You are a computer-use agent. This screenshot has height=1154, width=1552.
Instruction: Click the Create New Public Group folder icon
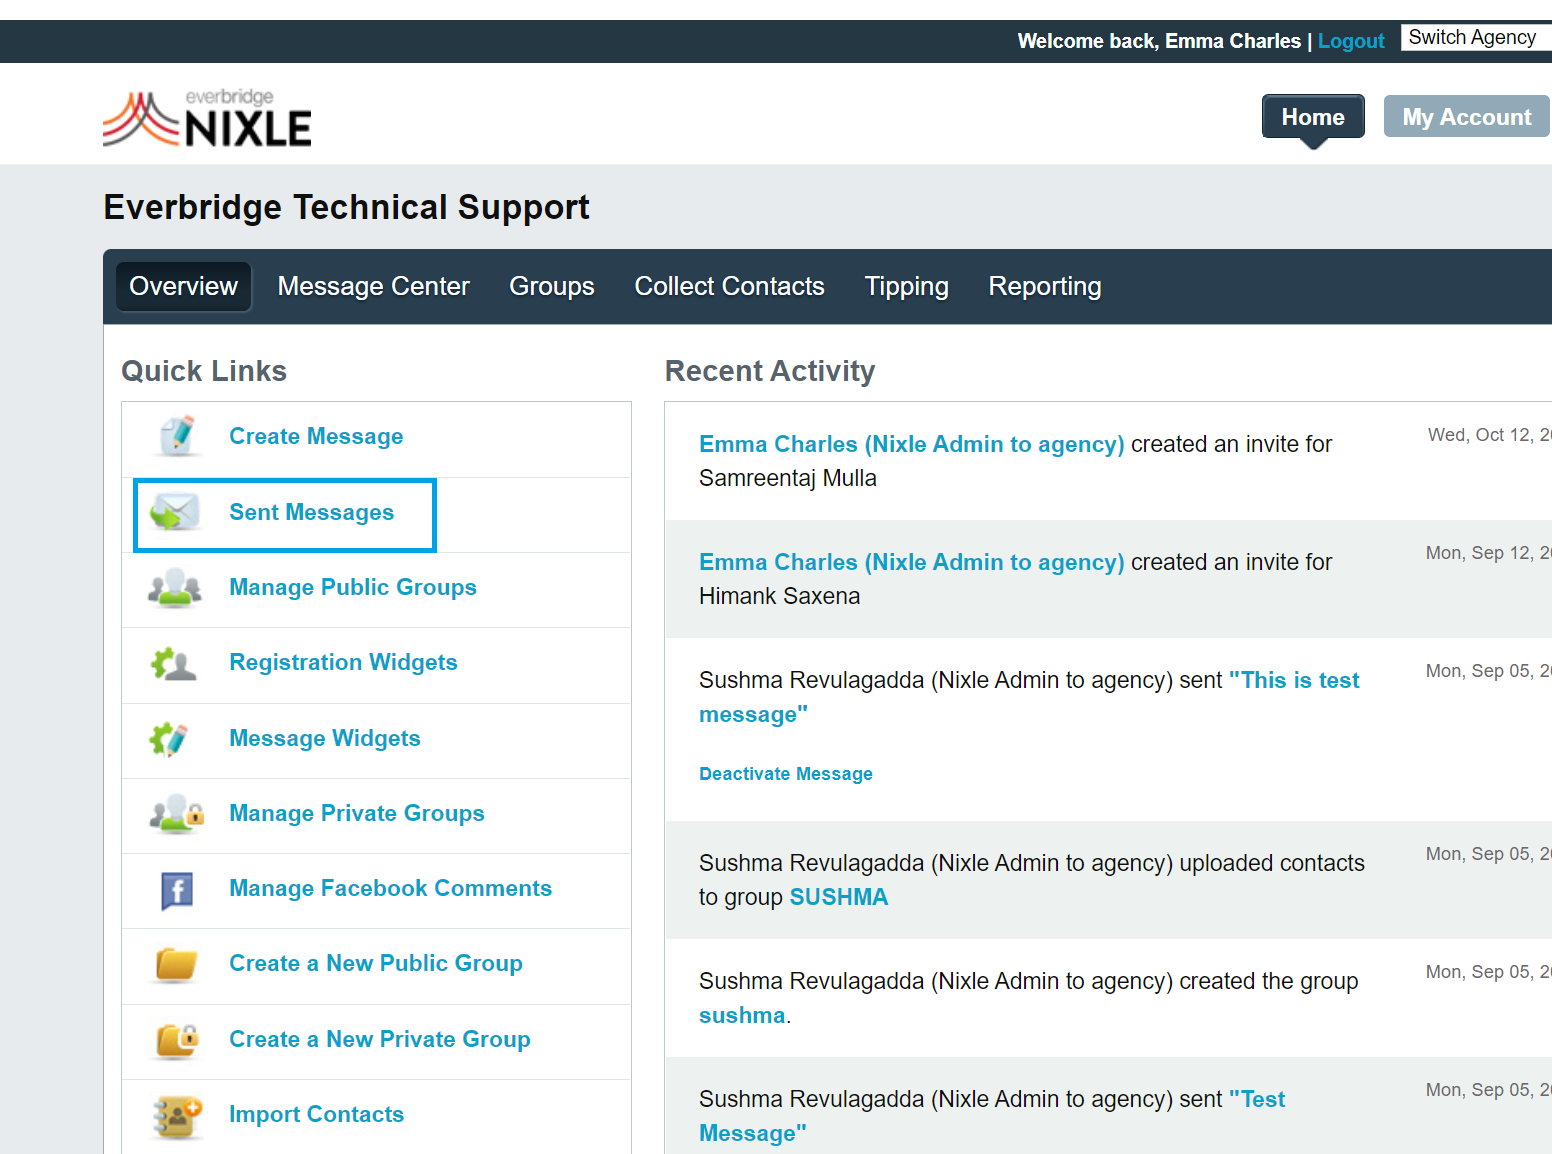[177, 964]
